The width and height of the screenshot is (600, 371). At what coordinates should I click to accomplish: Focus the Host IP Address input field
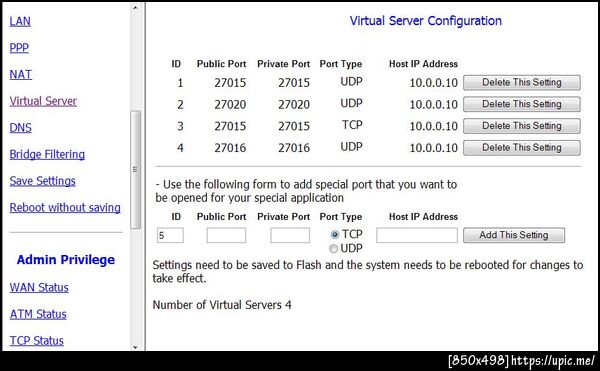[x=417, y=235]
